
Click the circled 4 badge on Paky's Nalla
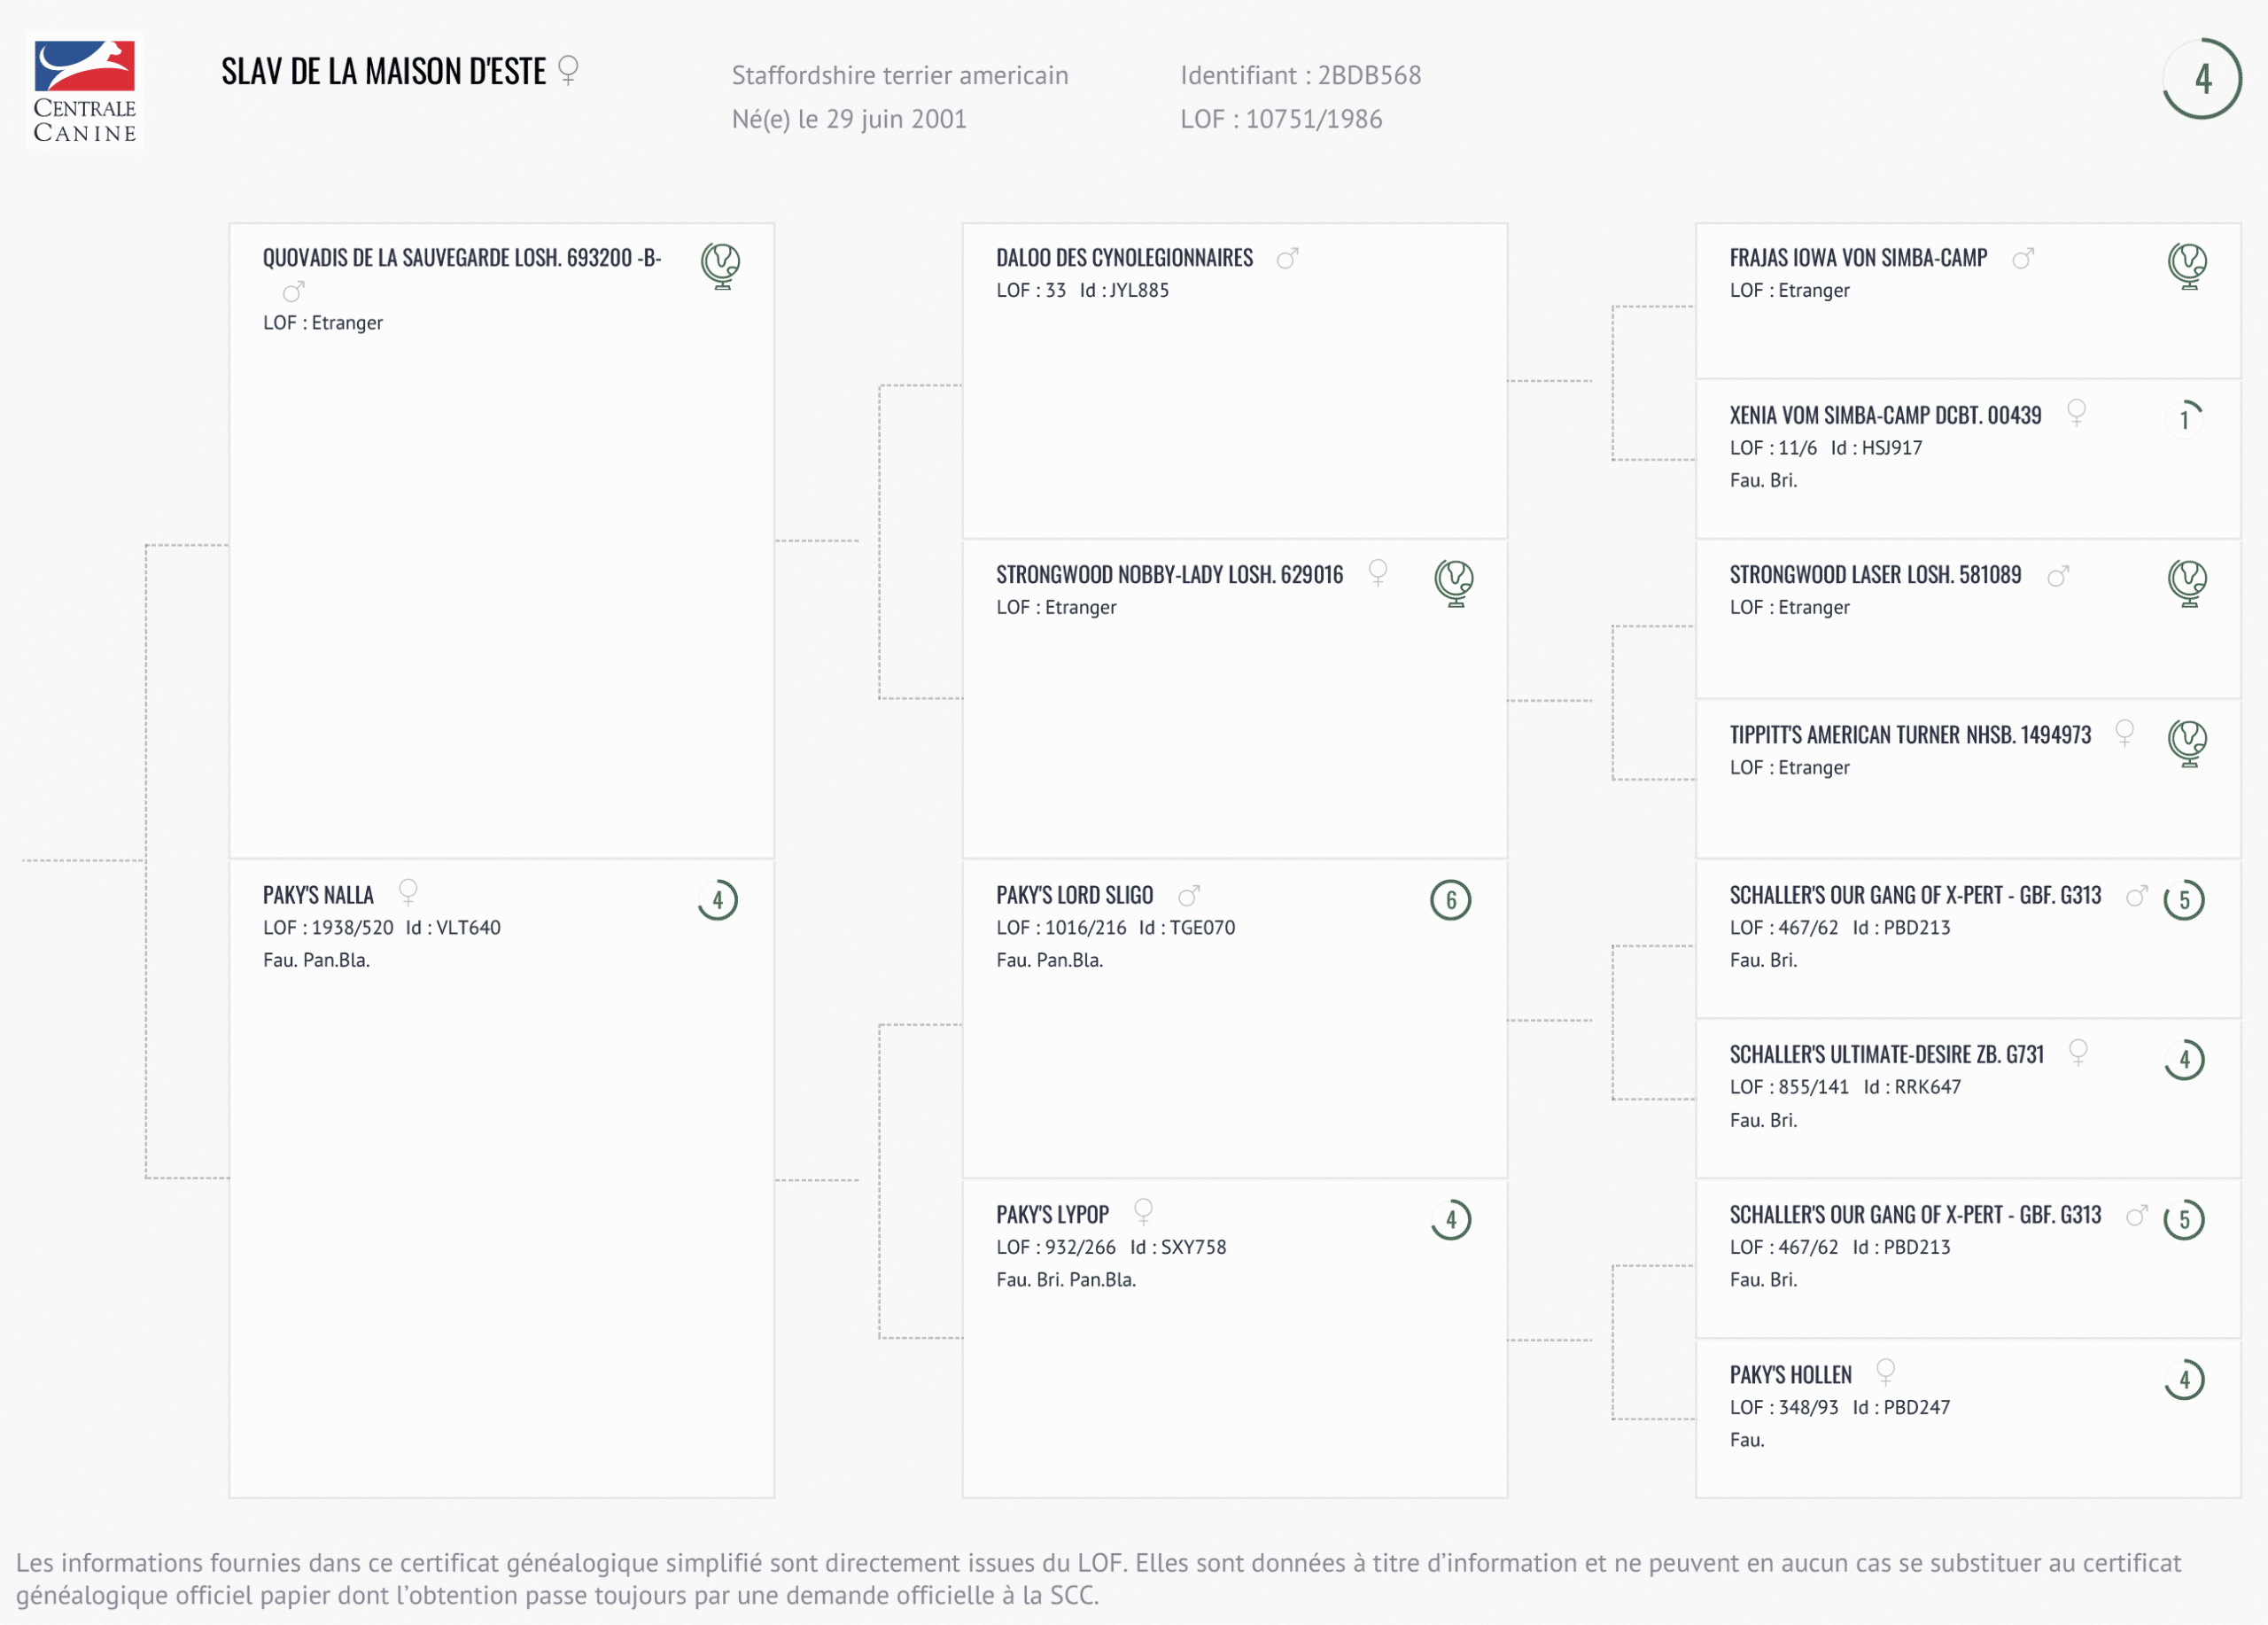click(717, 900)
